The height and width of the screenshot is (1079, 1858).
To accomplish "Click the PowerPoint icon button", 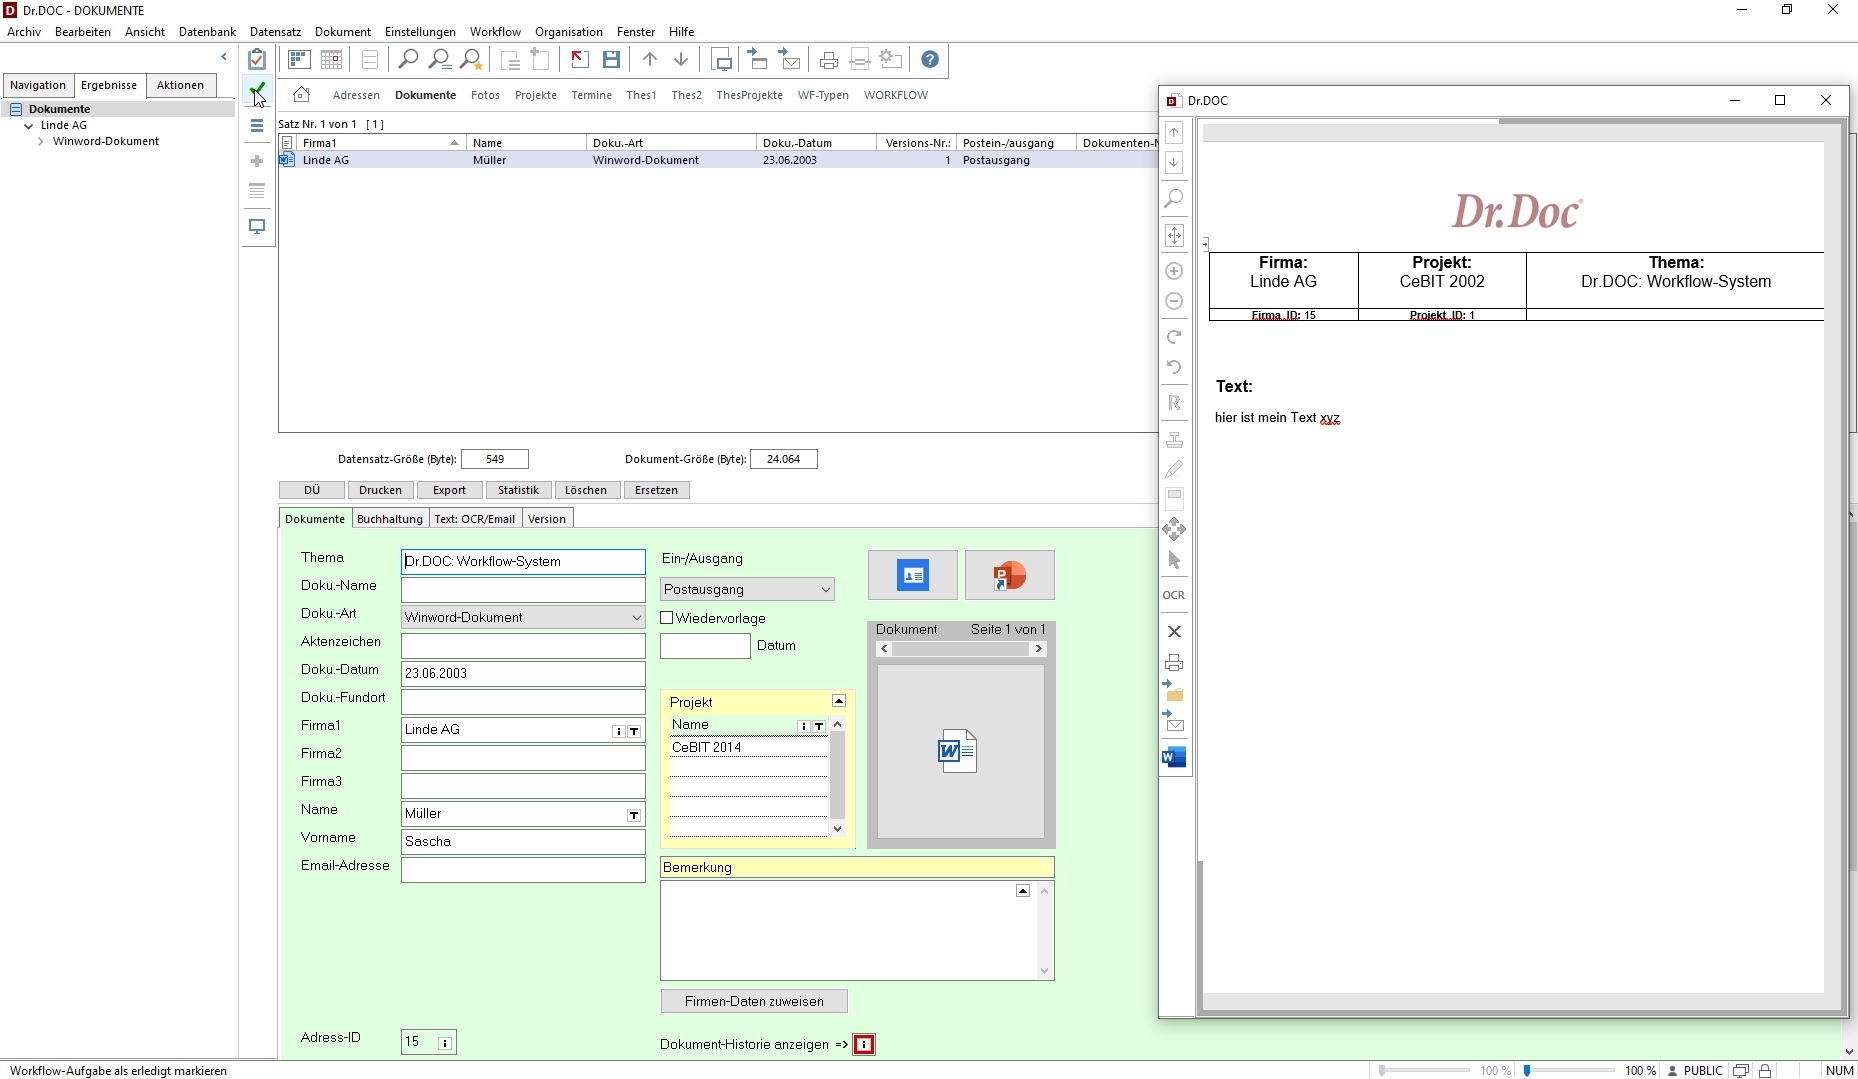I will (1009, 576).
